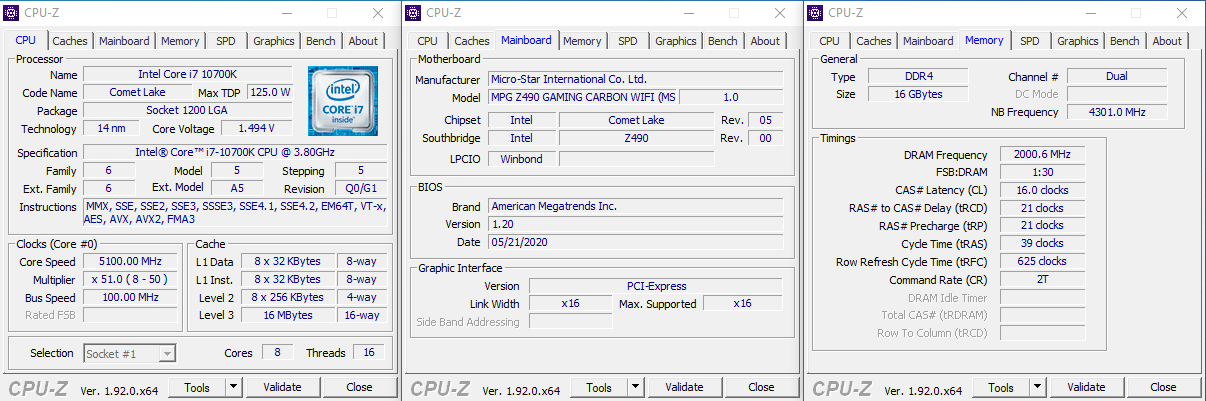Click the manufacturer Micro-Star International Co. Ltd.

coord(636,79)
